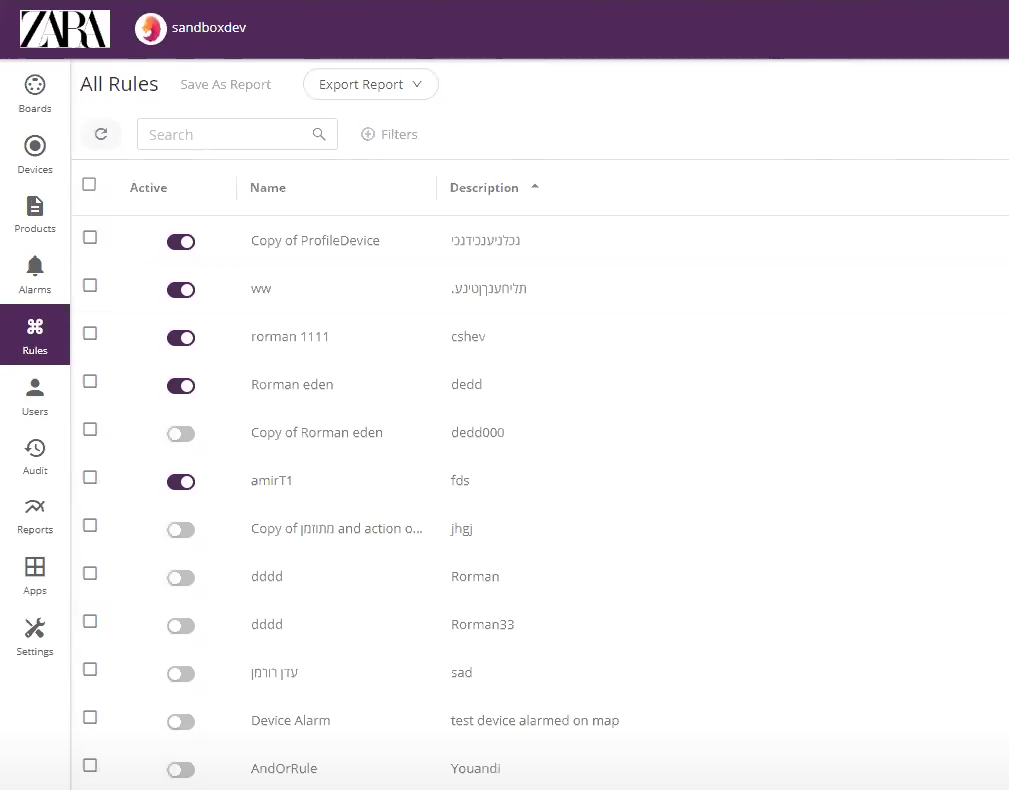Open the Users section

[34, 394]
